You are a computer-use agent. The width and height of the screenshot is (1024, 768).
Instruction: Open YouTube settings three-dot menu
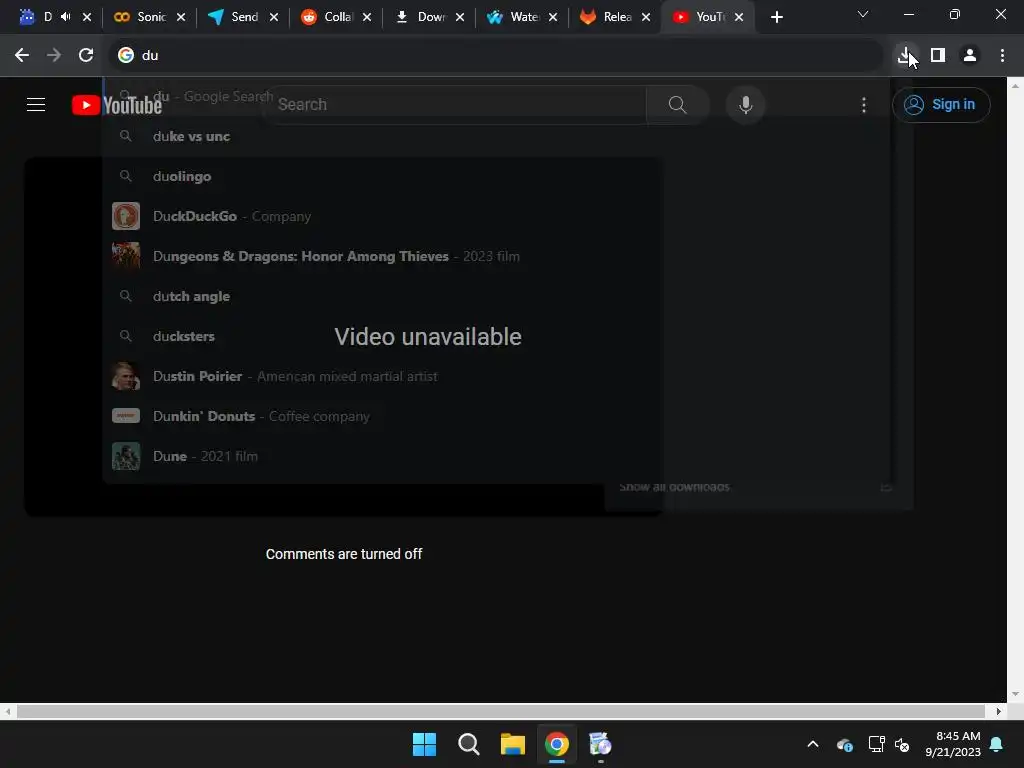click(863, 104)
